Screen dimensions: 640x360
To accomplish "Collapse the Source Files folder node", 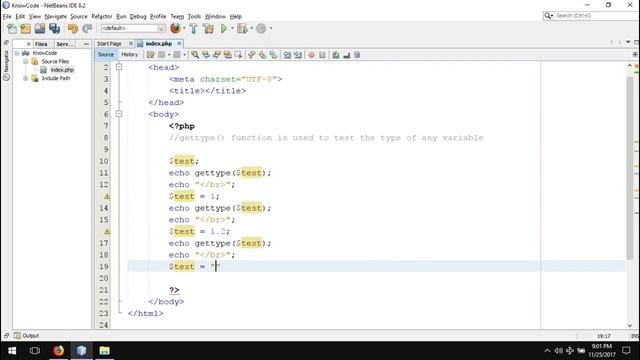I will [26, 61].
